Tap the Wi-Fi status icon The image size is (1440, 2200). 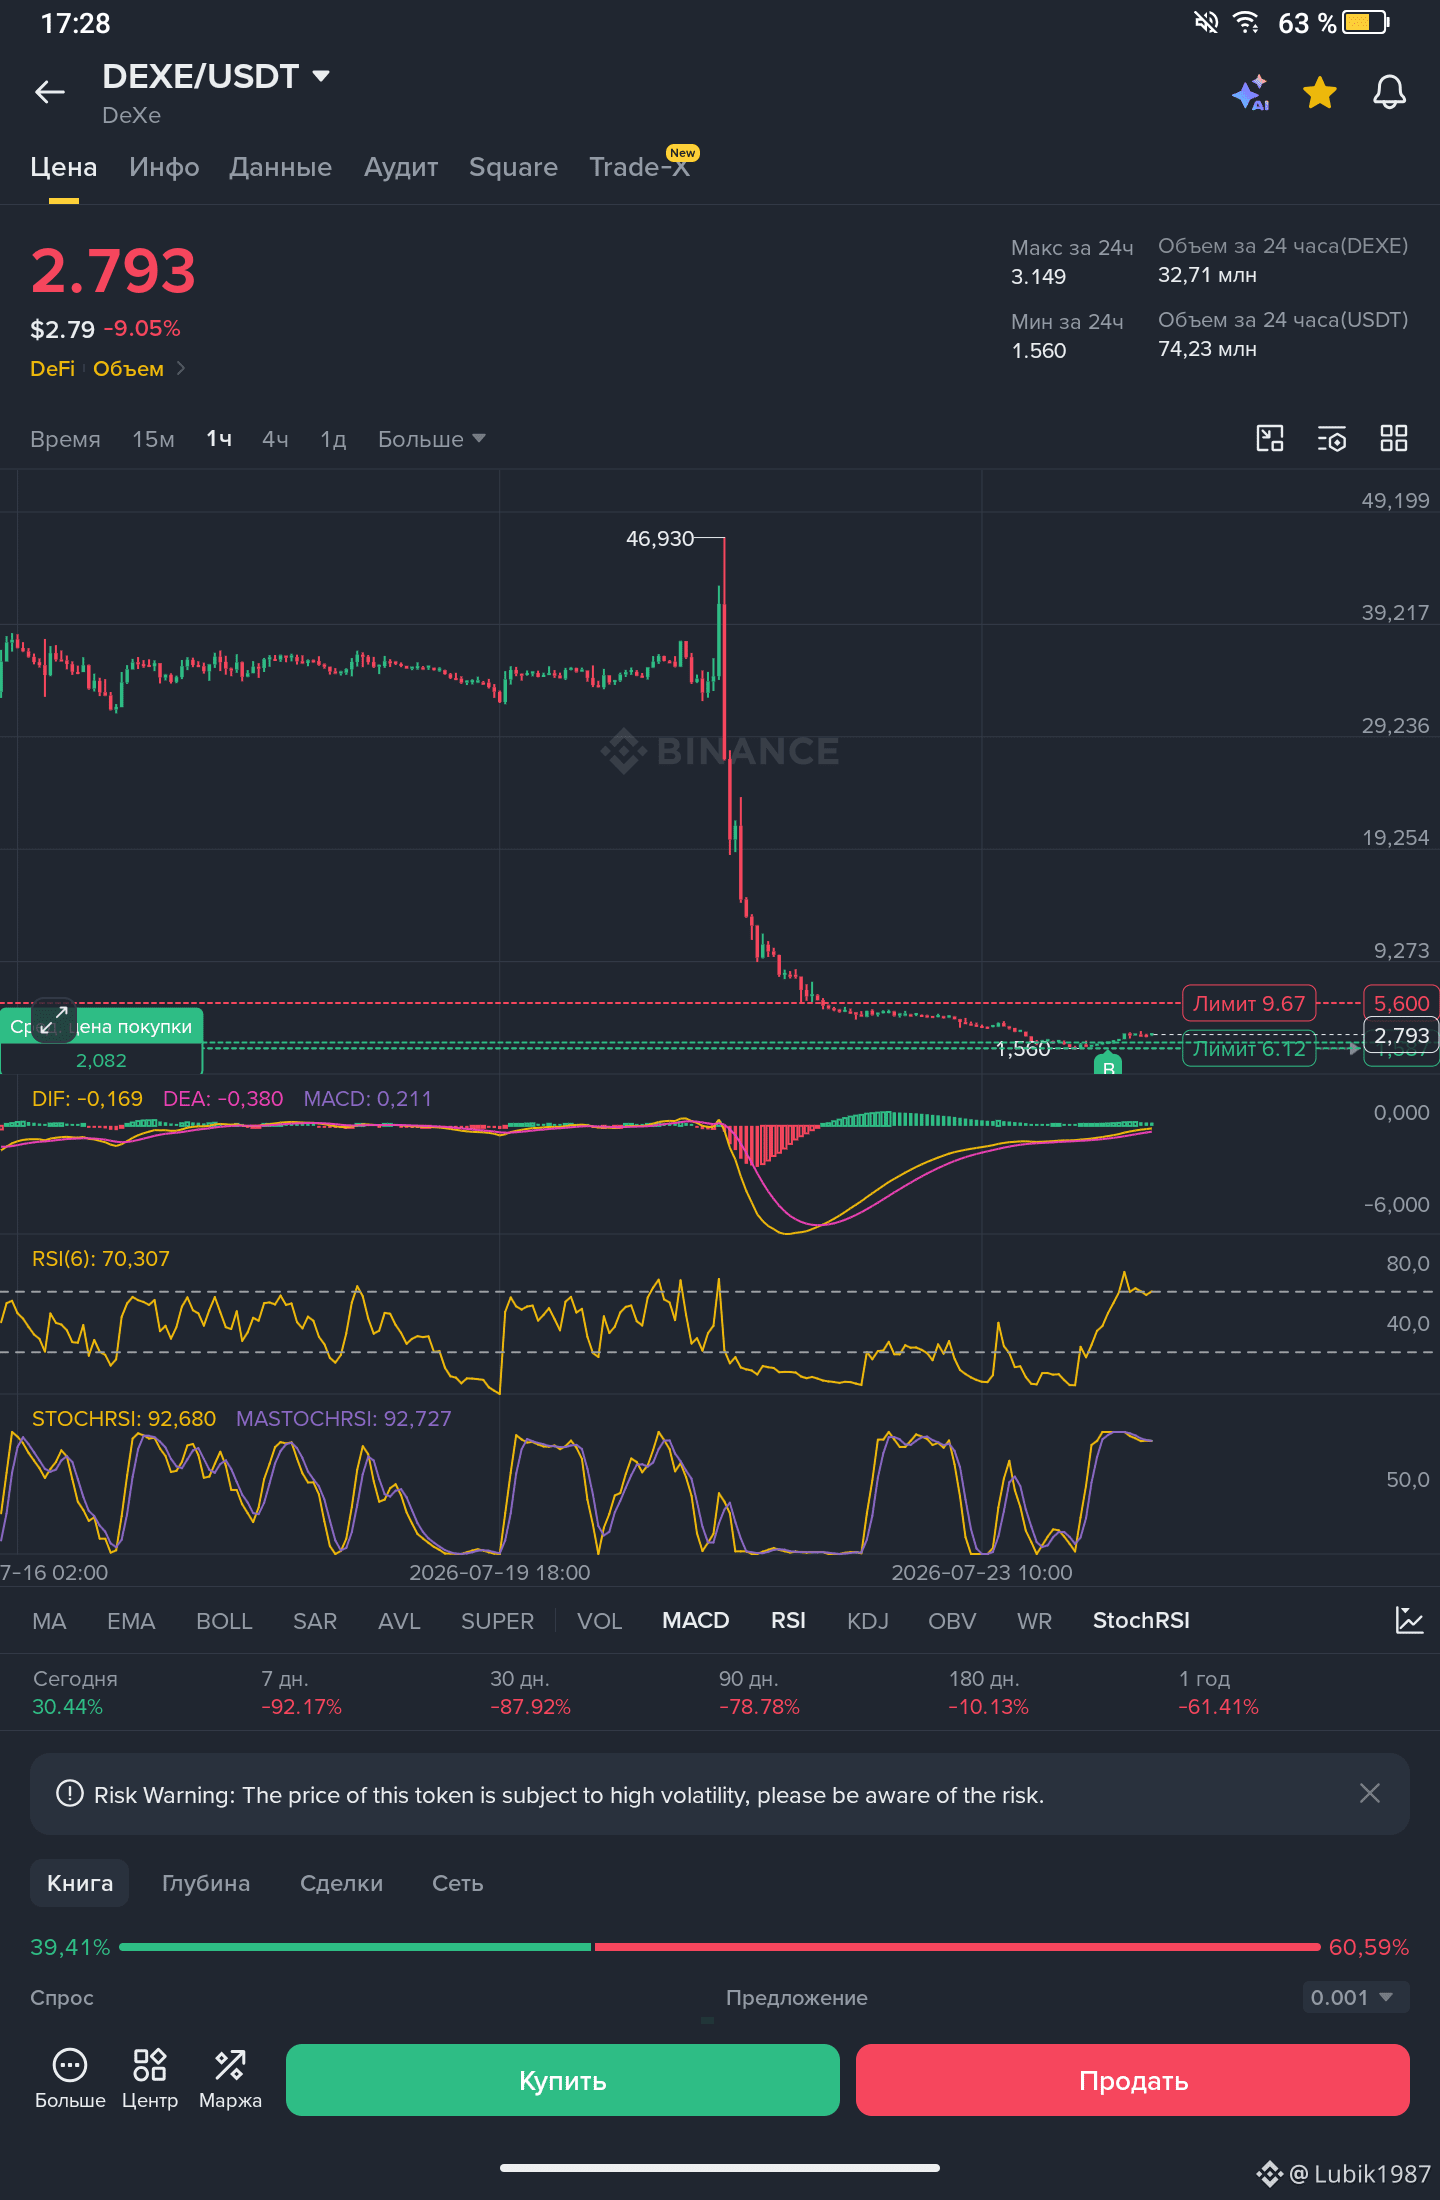1246,22
